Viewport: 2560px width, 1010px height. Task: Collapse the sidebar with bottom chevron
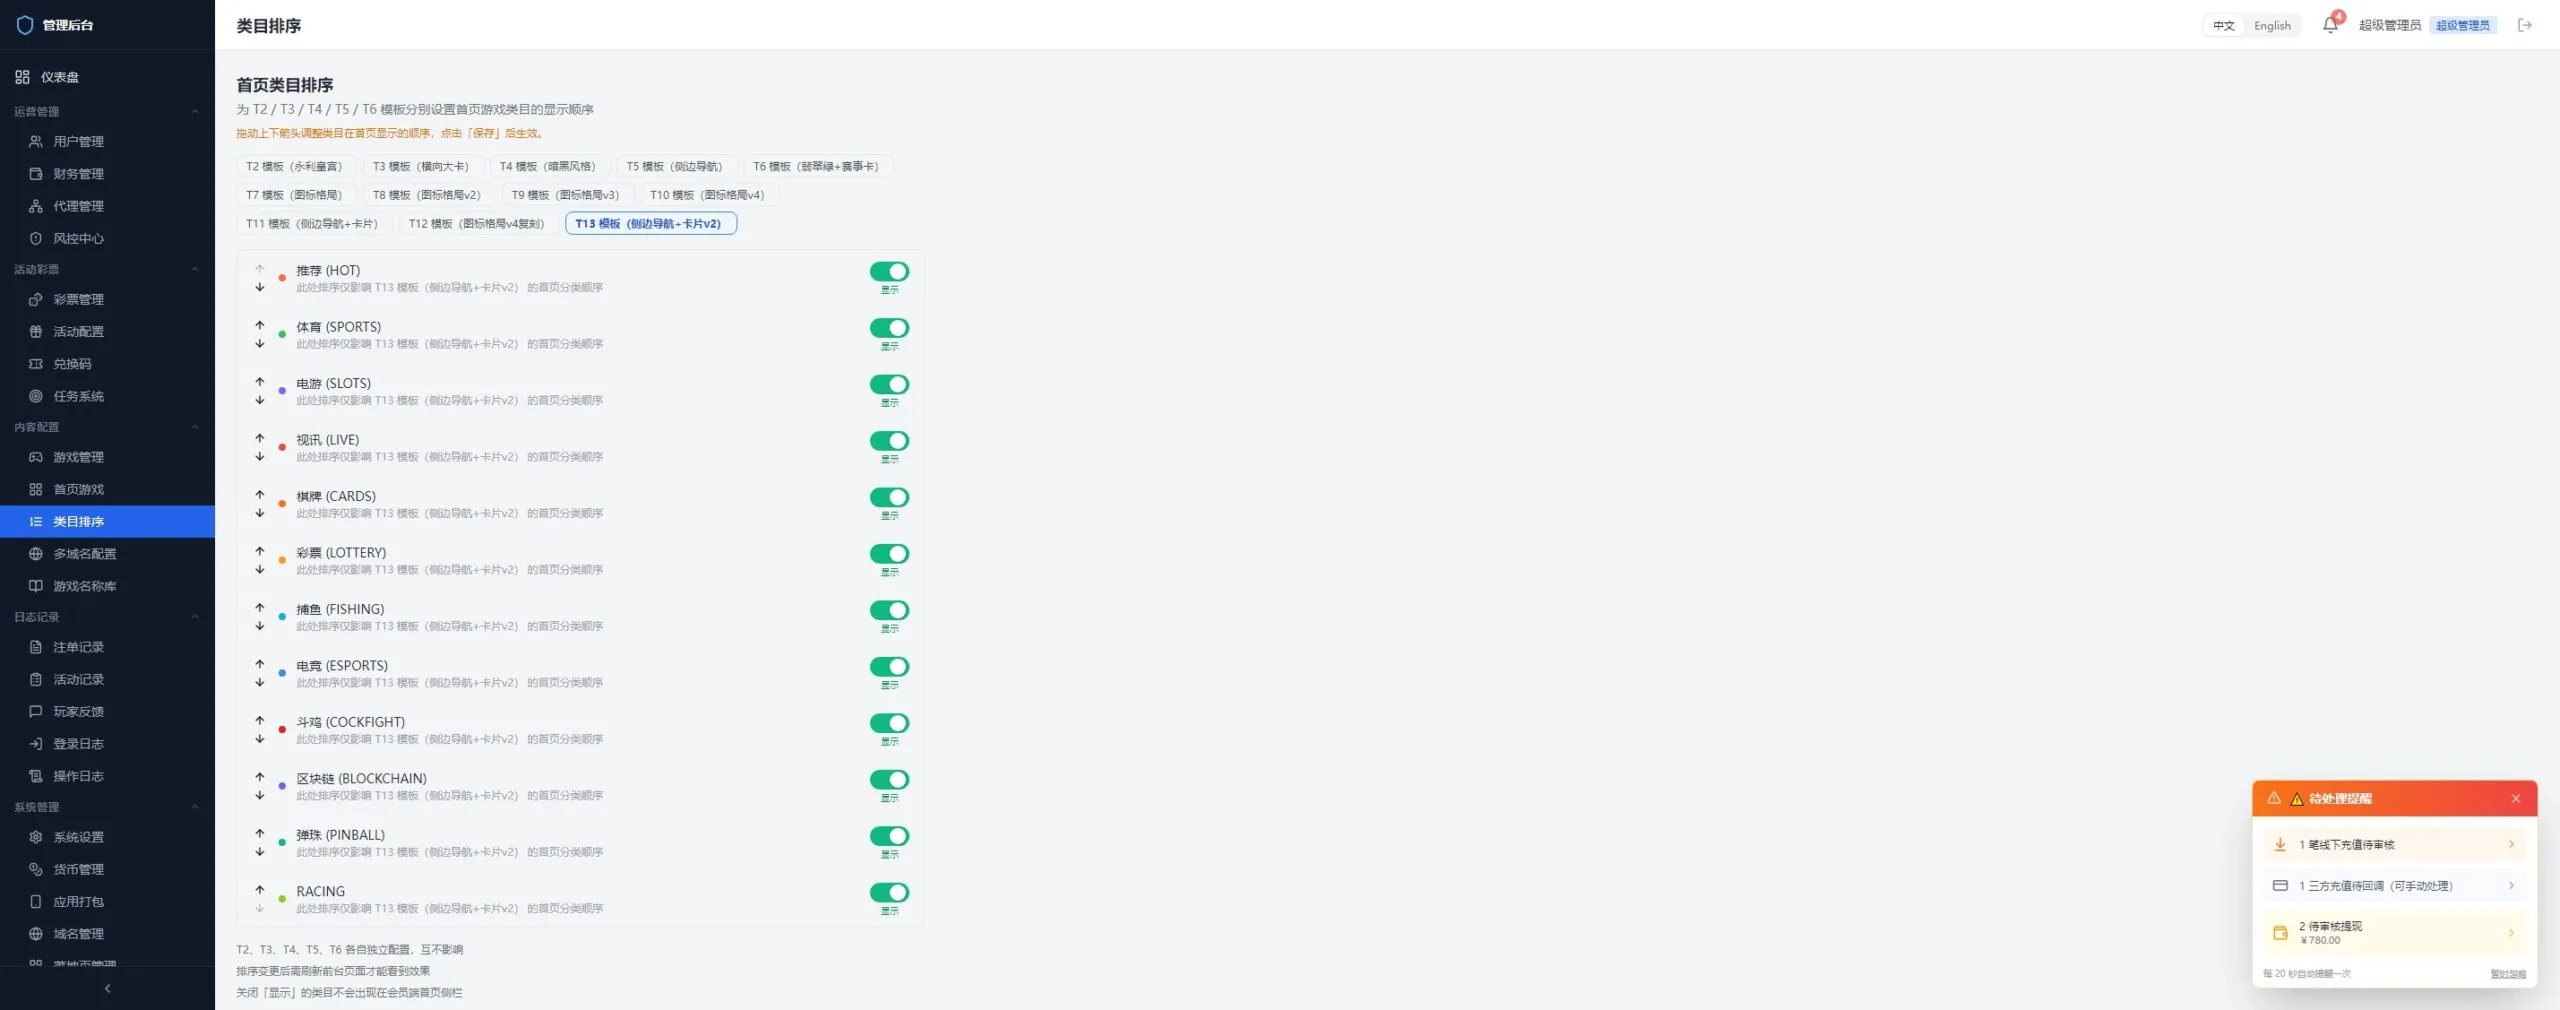point(107,988)
